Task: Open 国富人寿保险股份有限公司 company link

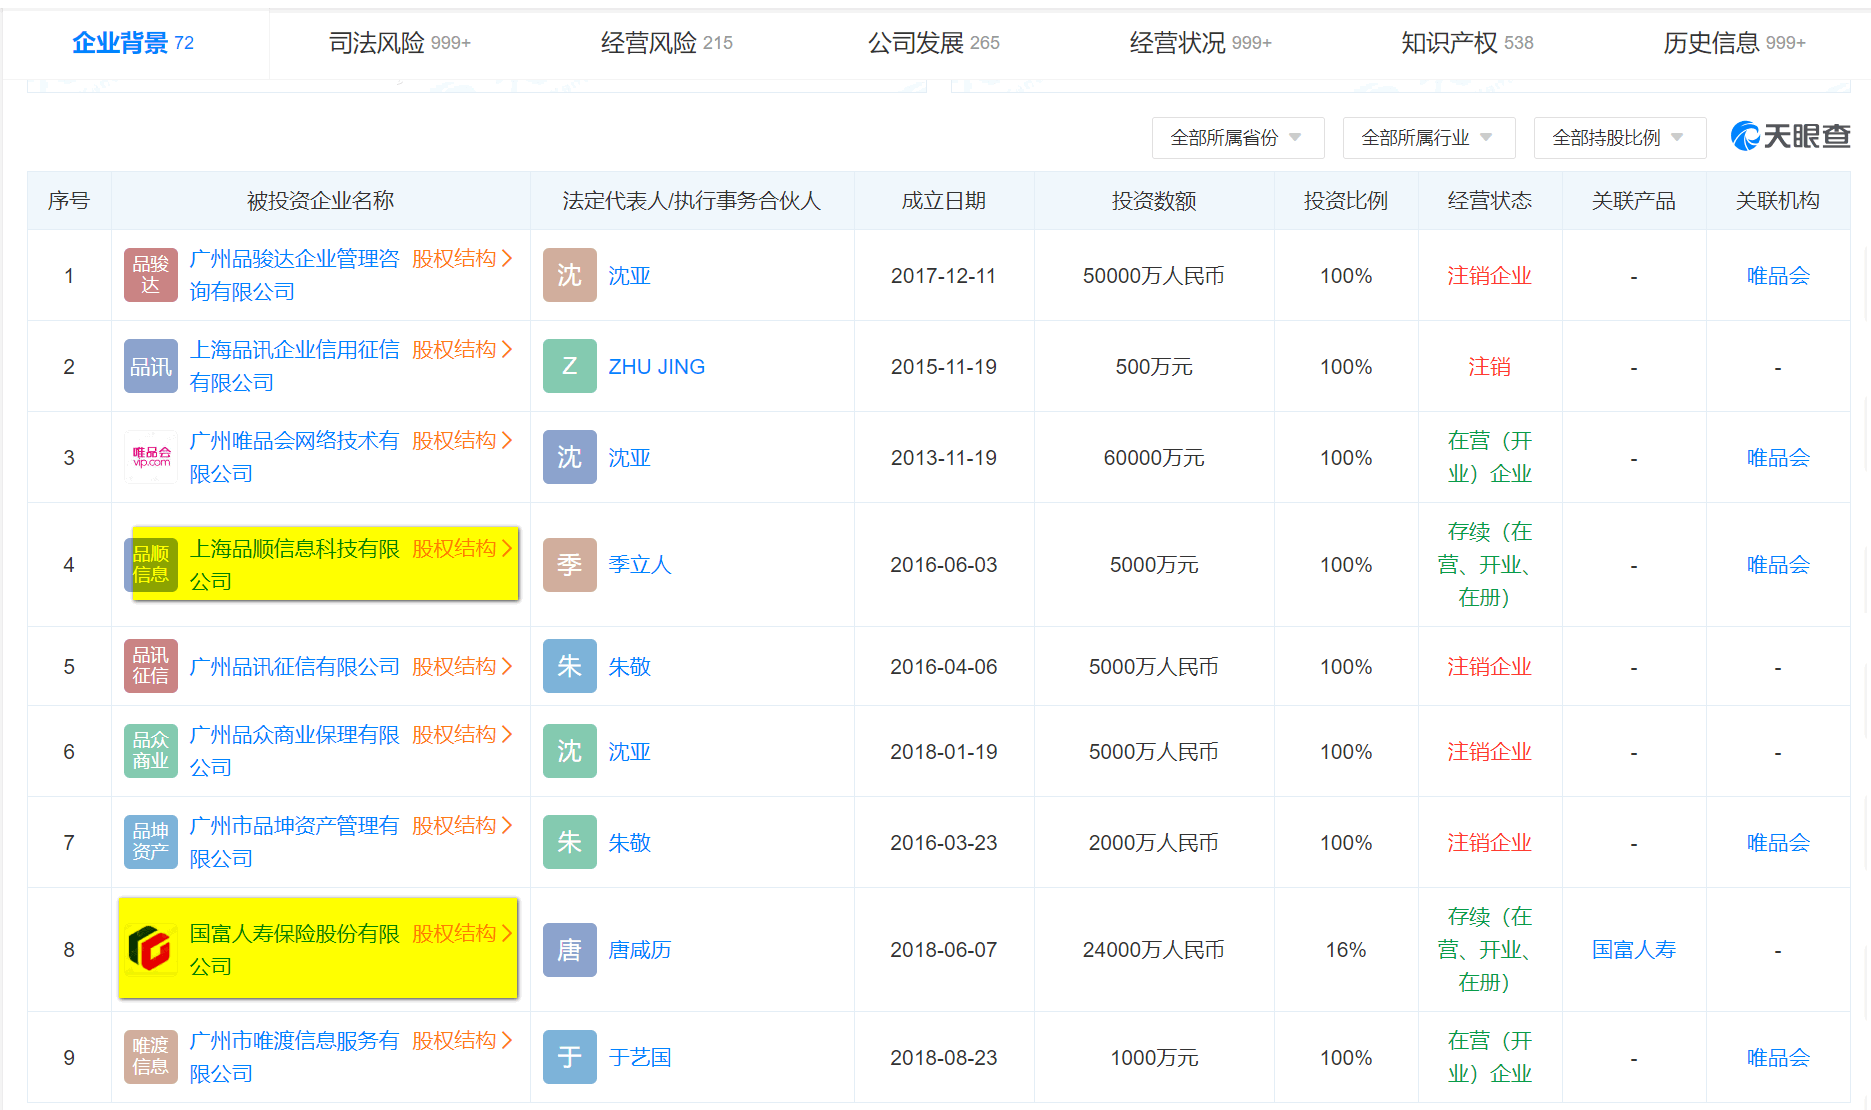Action: click(x=294, y=950)
